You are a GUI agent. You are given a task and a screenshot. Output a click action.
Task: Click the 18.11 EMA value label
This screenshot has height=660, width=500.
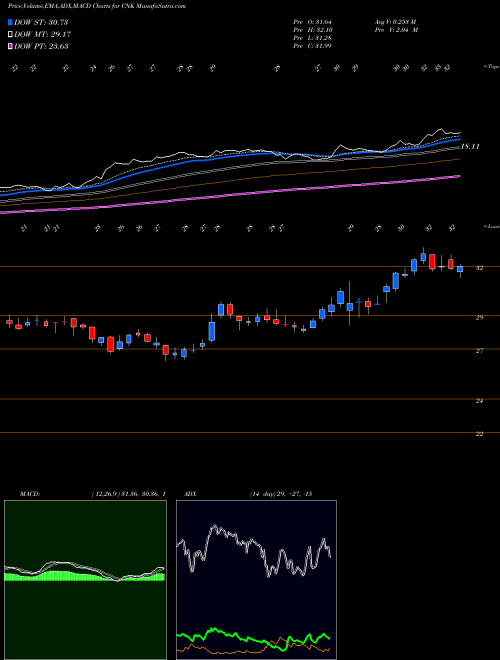click(470, 146)
